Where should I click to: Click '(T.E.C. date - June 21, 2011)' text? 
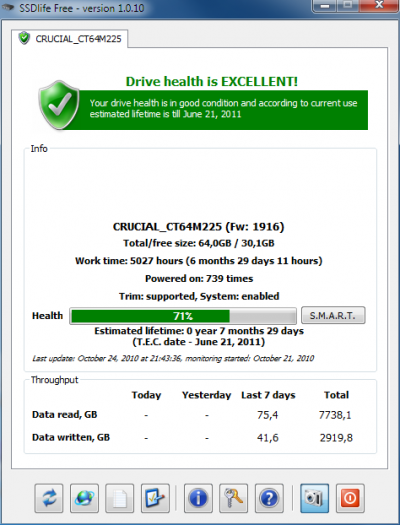tap(199, 342)
